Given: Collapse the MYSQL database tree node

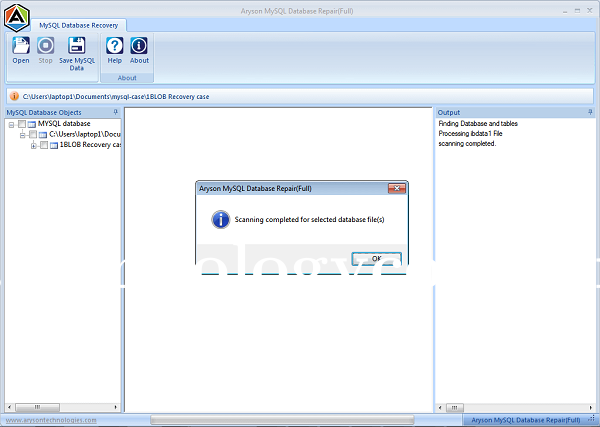Looking at the screenshot, I should (x=11, y=124).
